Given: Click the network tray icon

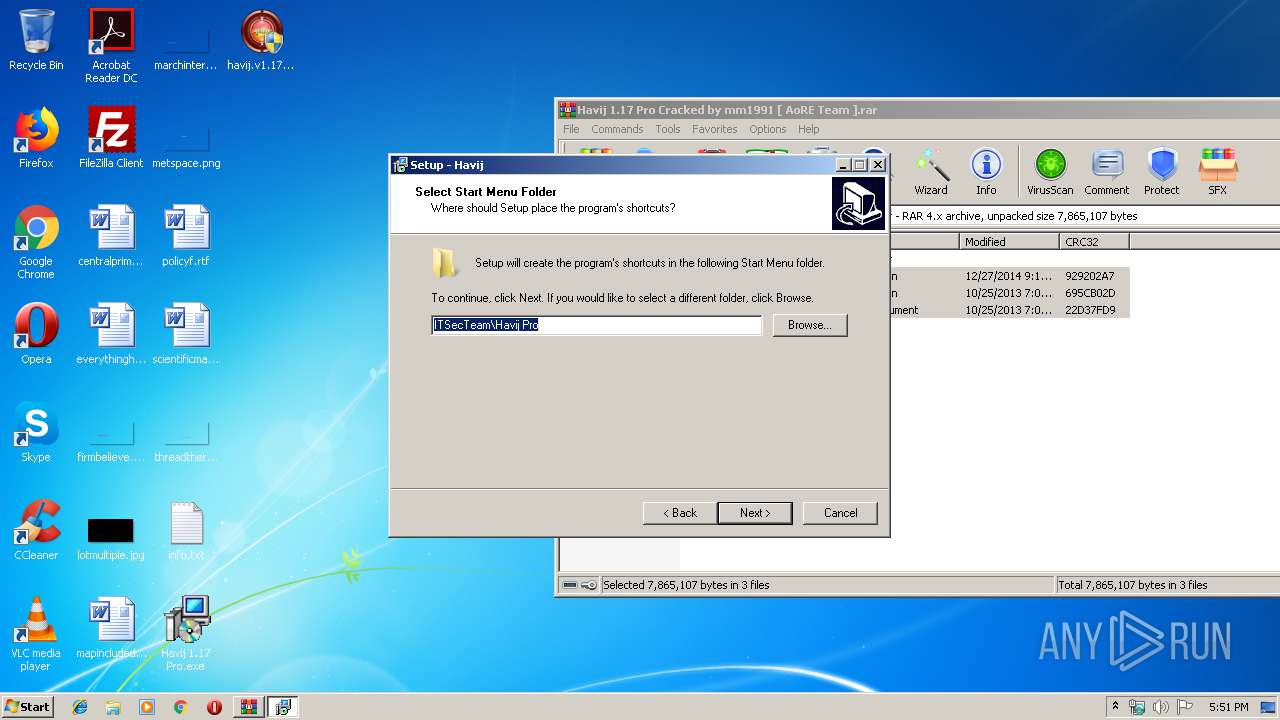Looking at the screenshot, I should 1137,707.
